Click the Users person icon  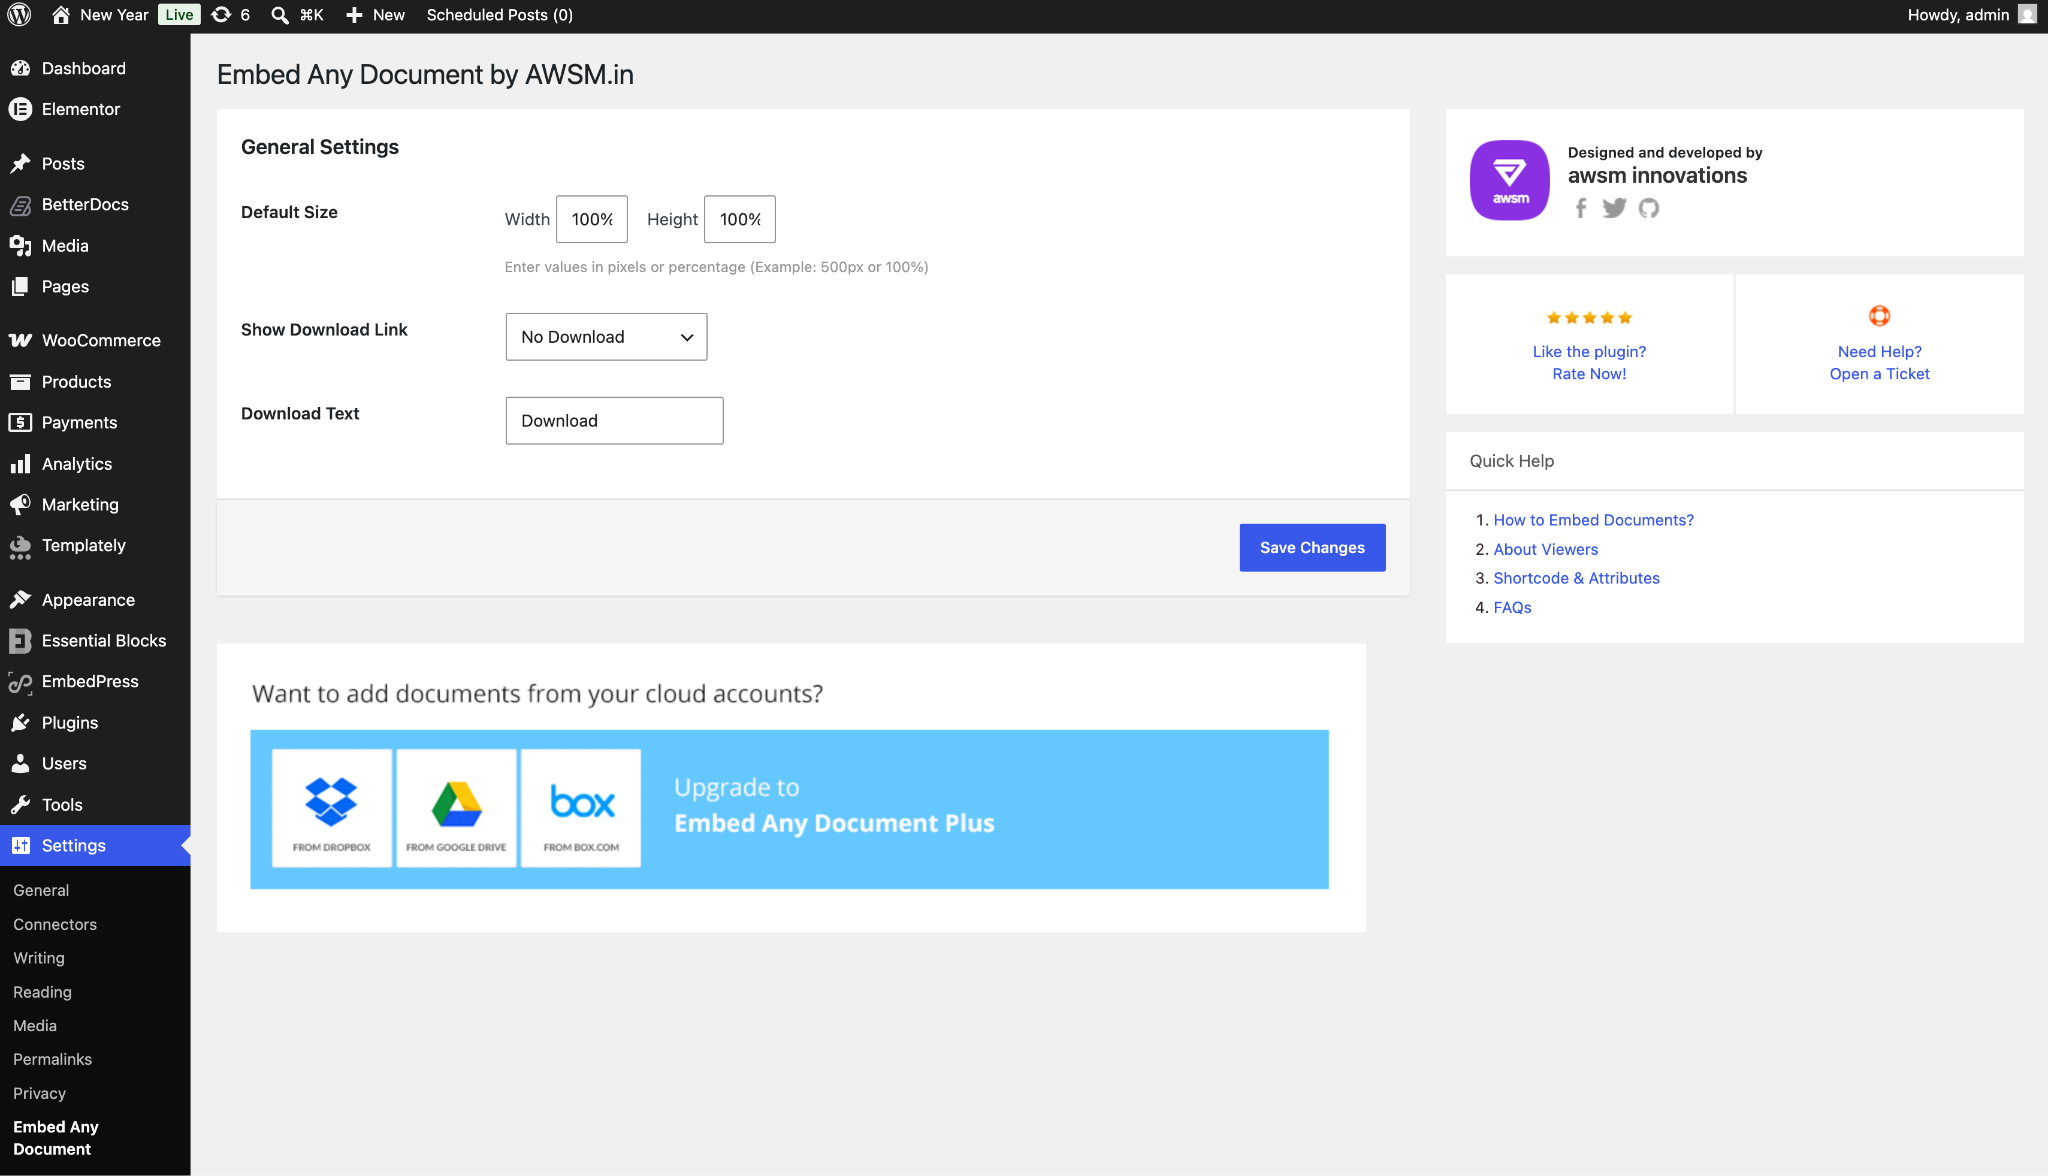pos(20,763)
